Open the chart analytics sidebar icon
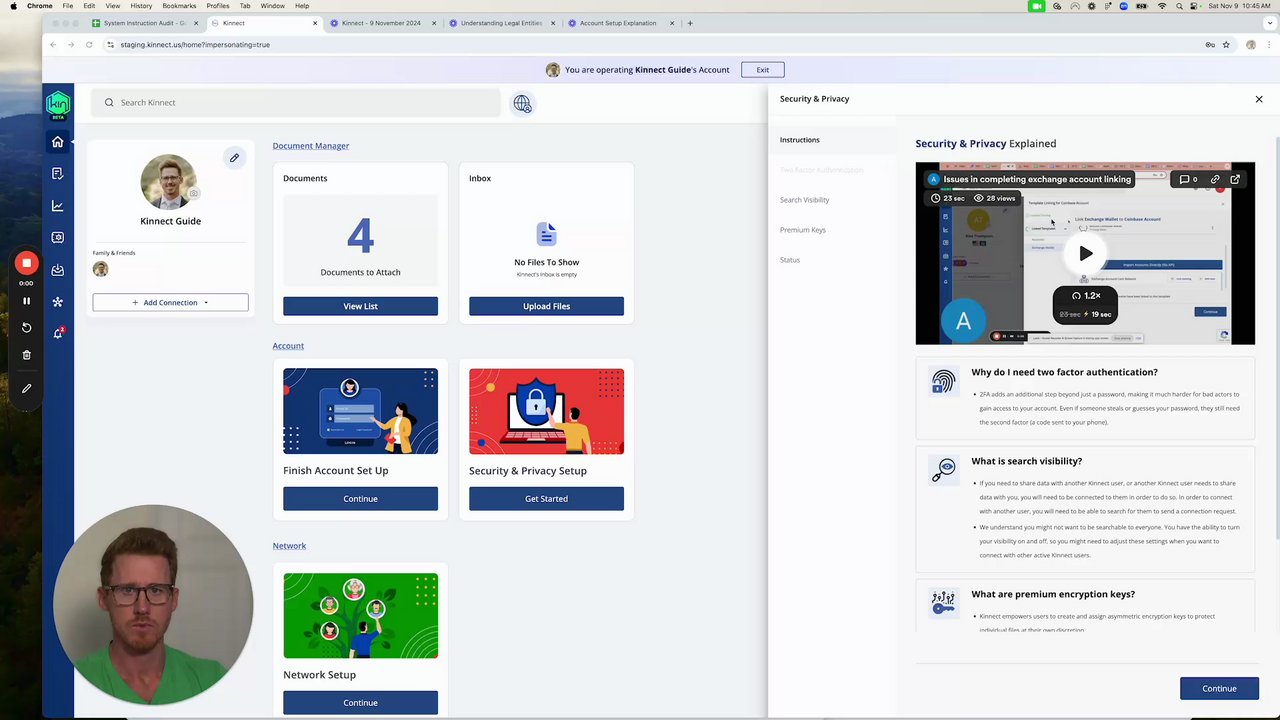 [57, 206]
